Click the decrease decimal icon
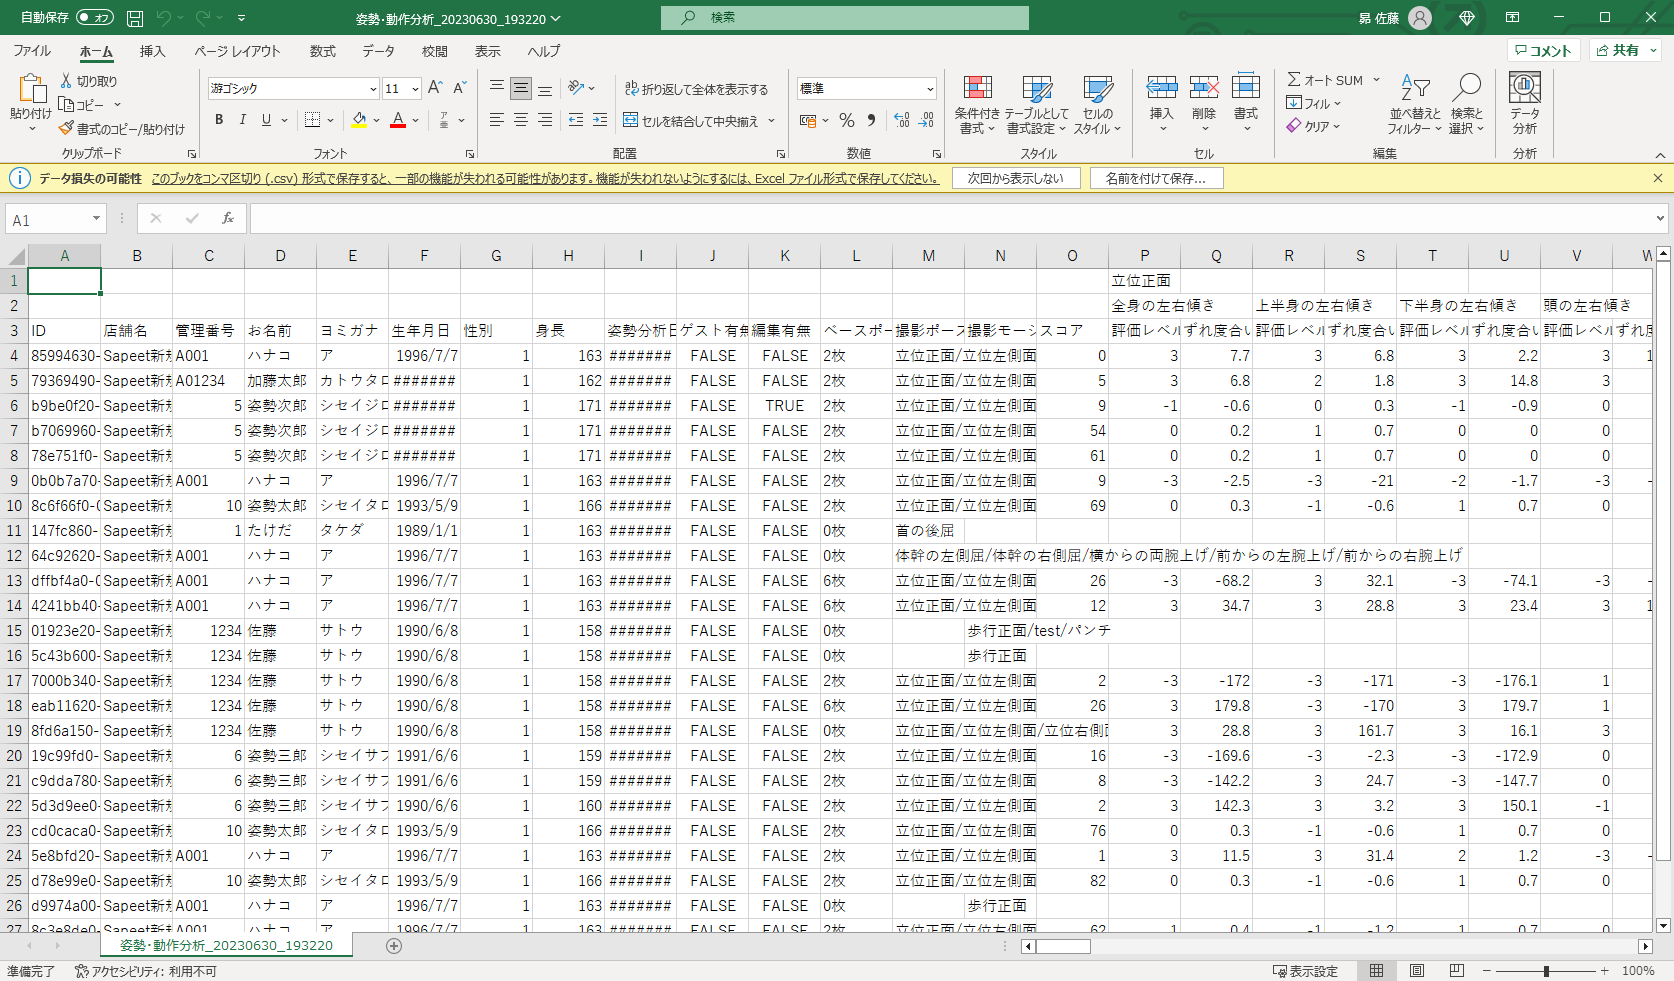This screenshot has height=981, width=1674. coord(927,120)
